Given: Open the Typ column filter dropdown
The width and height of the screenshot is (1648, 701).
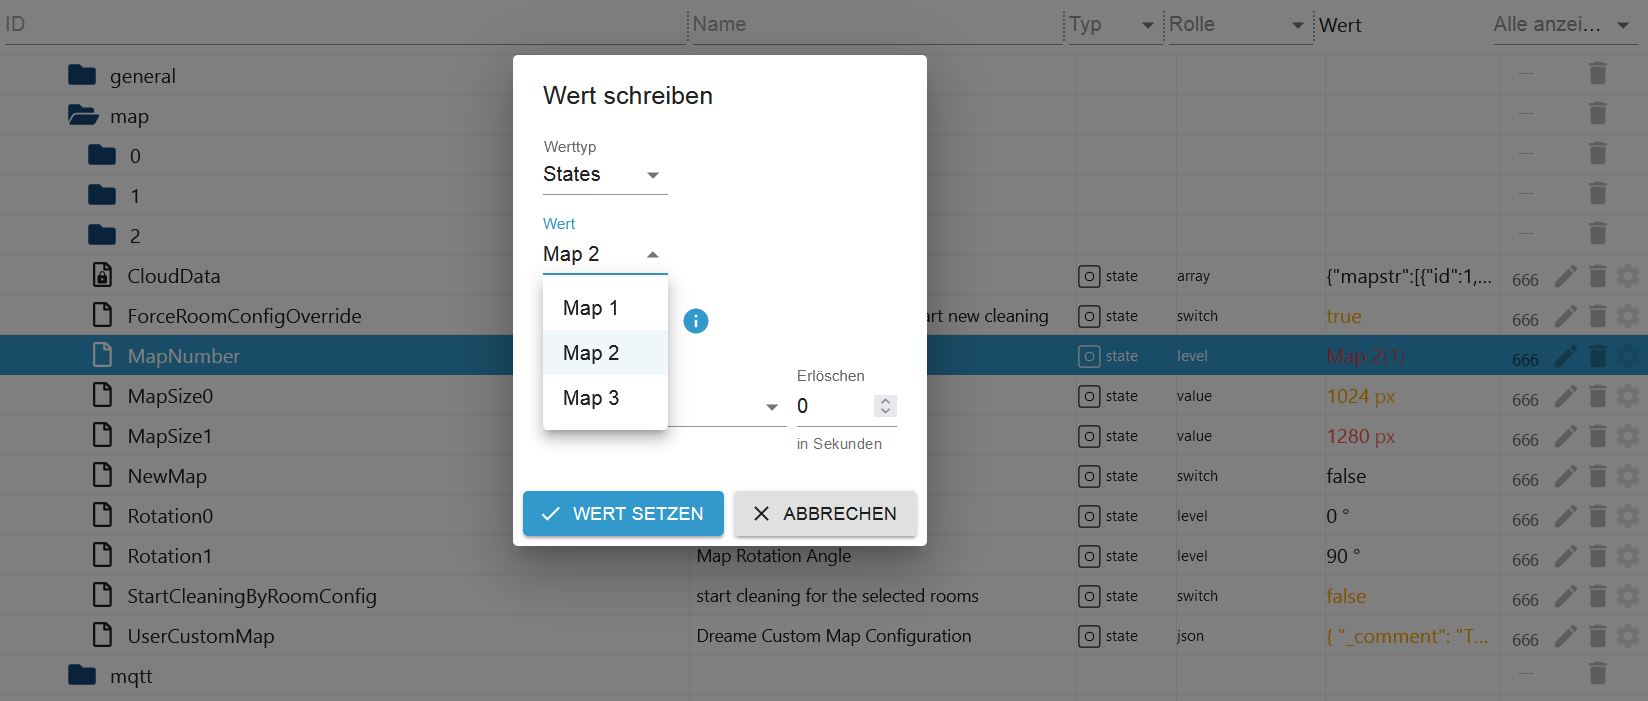Looking at the screenshot, I should point(1147,25).
